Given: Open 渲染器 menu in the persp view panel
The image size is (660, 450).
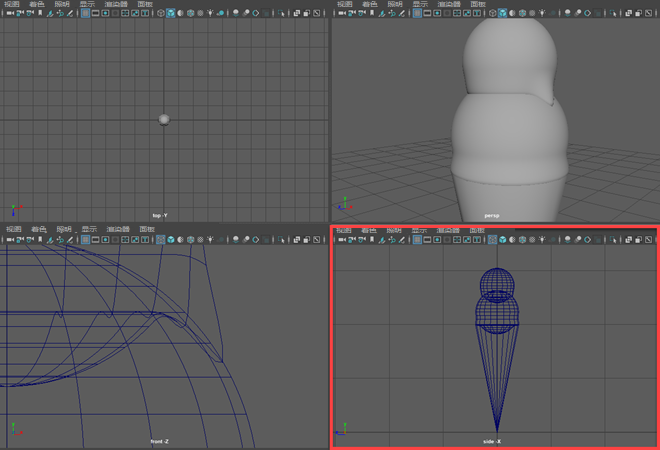Looking at the screenshot, I should pos(449,4).
